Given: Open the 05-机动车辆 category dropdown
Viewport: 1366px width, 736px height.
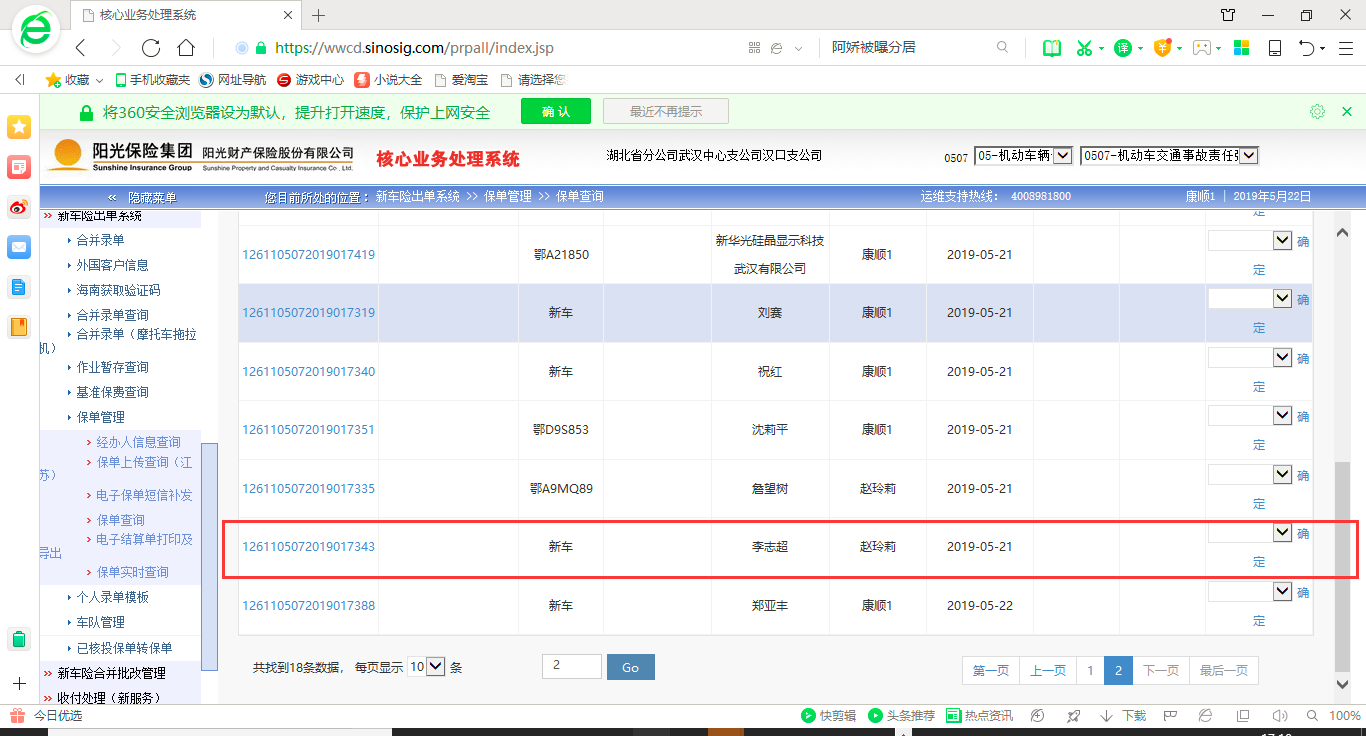Looking at the screenshot, I should (x=1022, y=156).
